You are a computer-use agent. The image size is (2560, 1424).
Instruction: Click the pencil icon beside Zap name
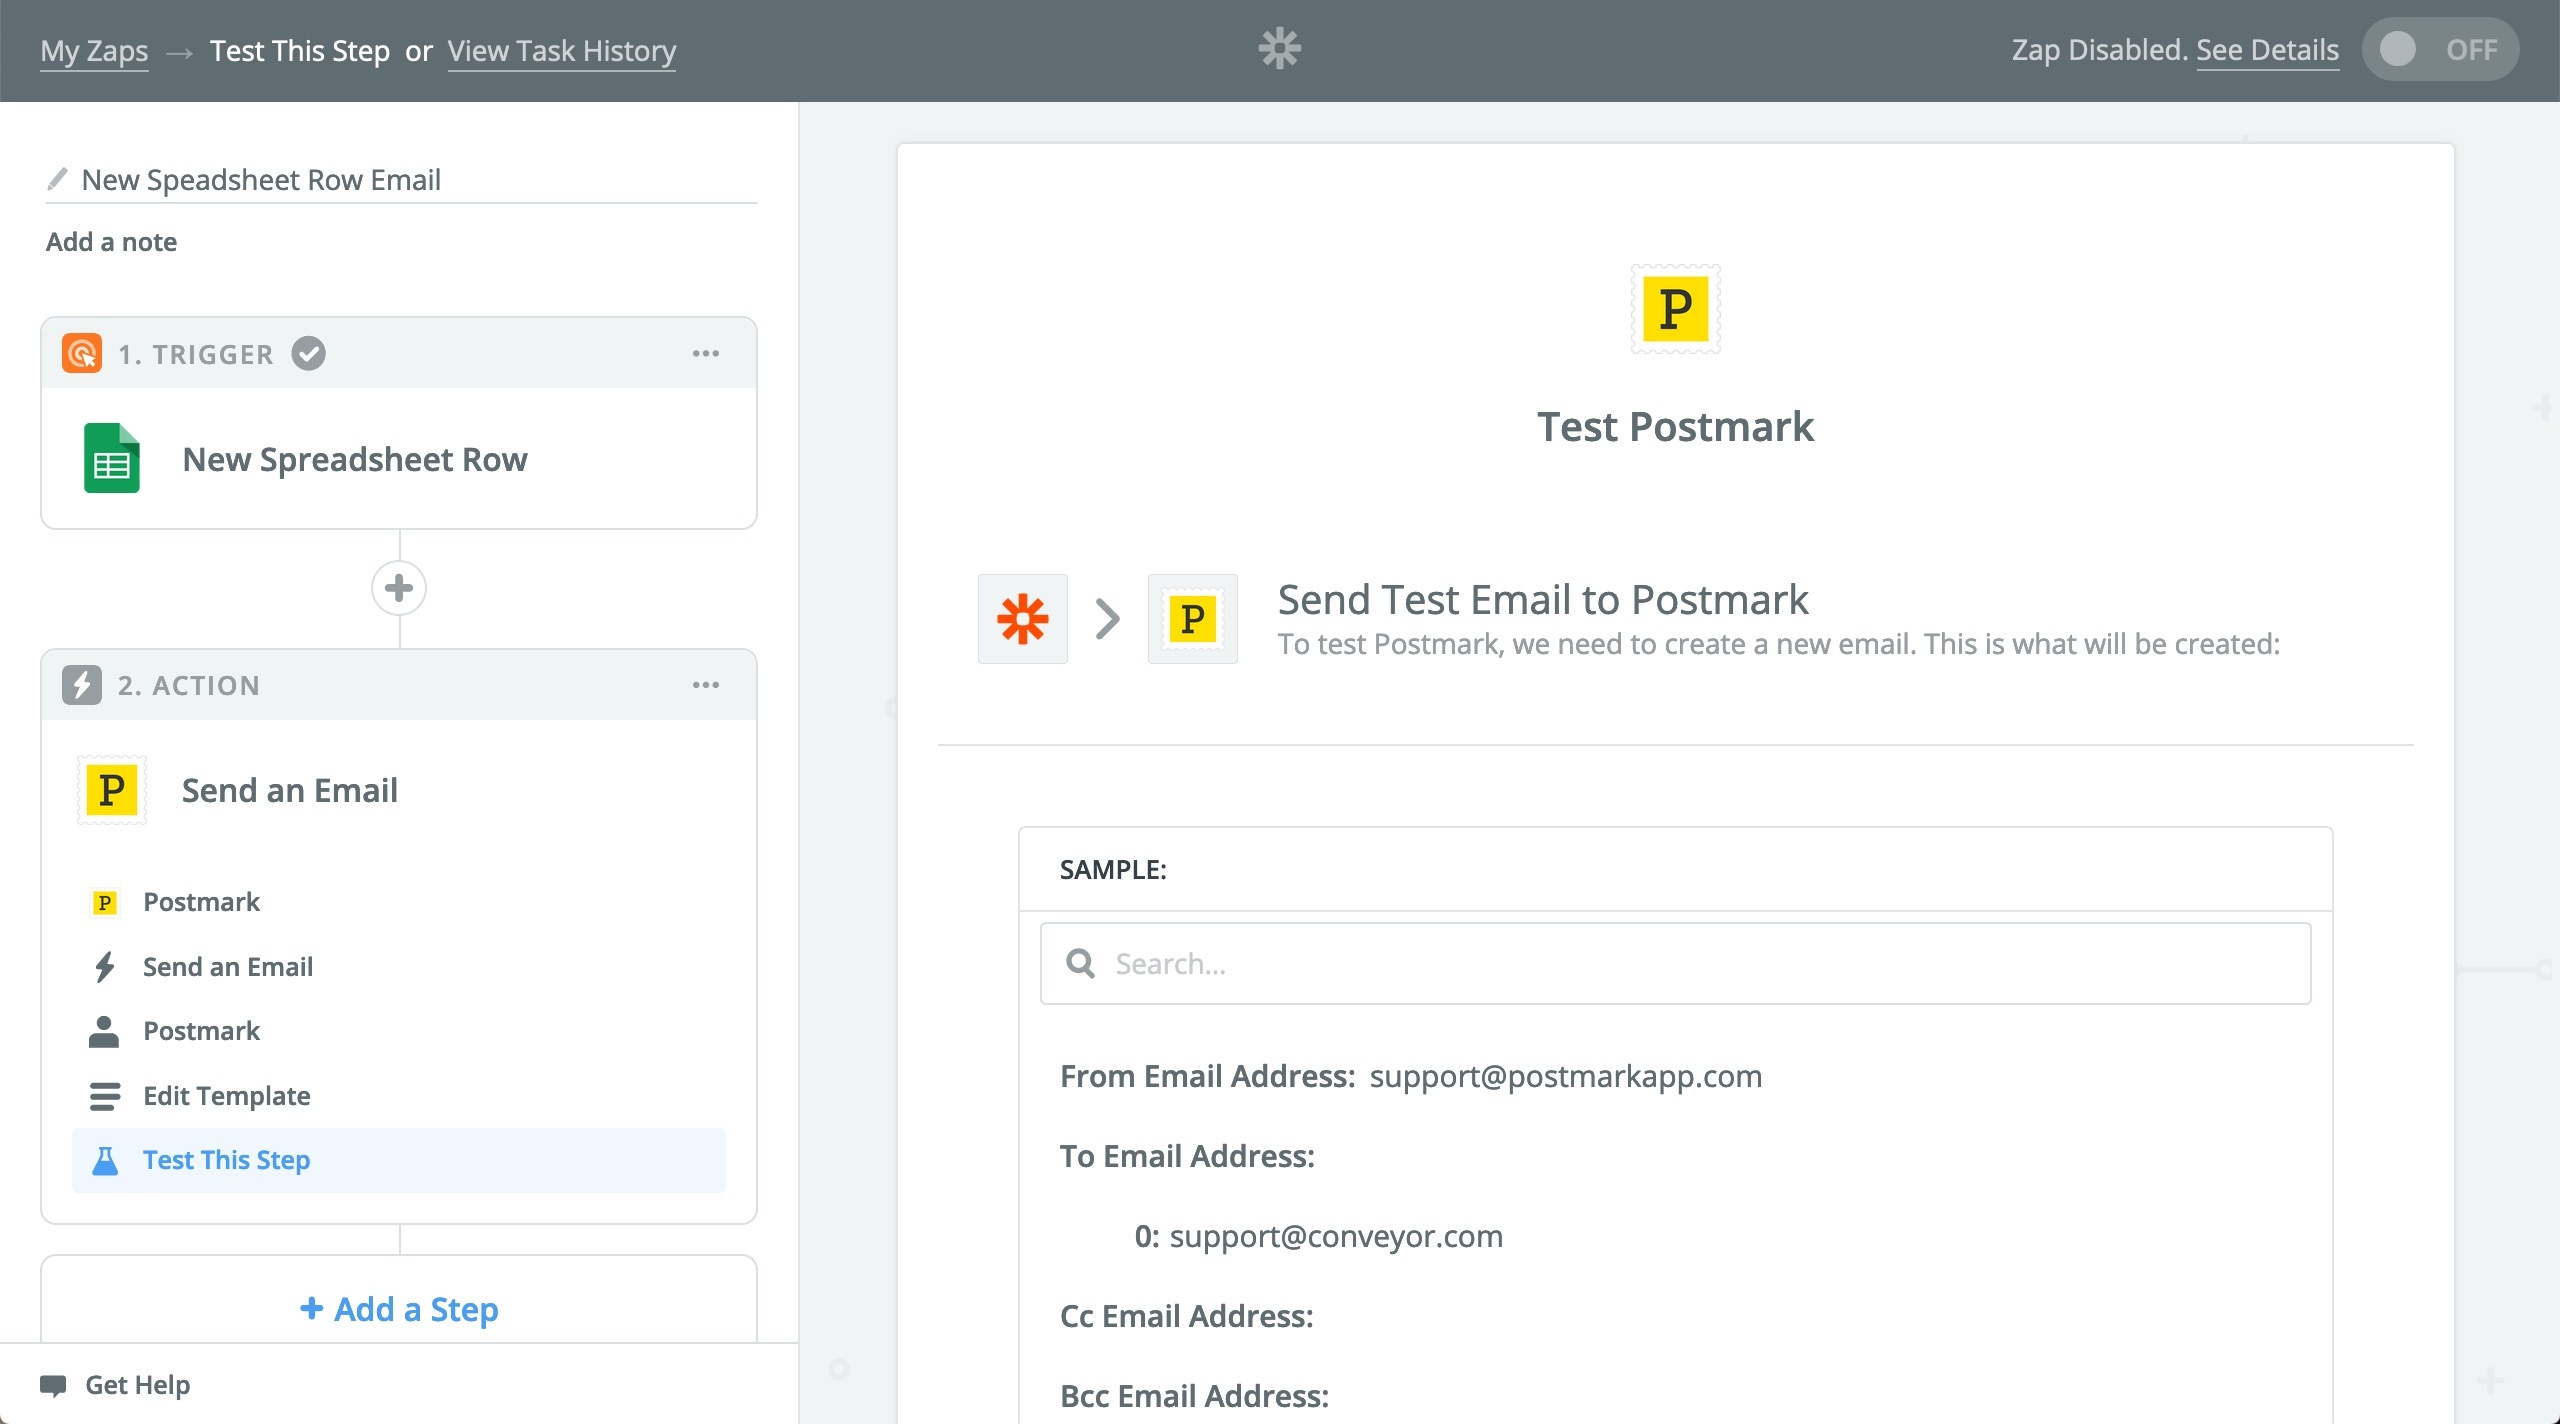[x=57, y=179]
